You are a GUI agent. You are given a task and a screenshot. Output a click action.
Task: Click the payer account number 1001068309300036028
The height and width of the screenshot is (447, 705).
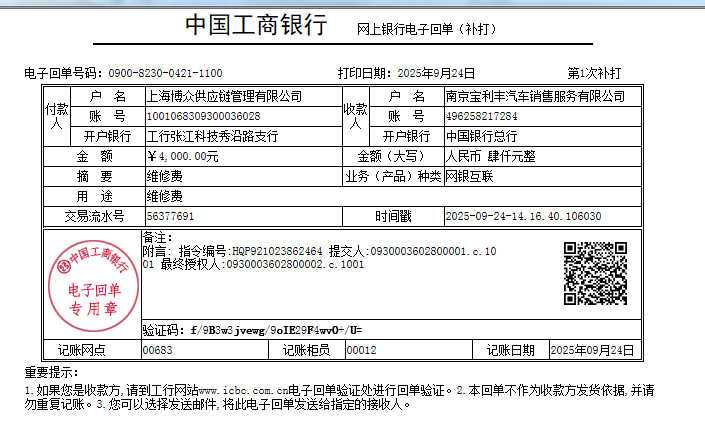(x=203, y=116)
